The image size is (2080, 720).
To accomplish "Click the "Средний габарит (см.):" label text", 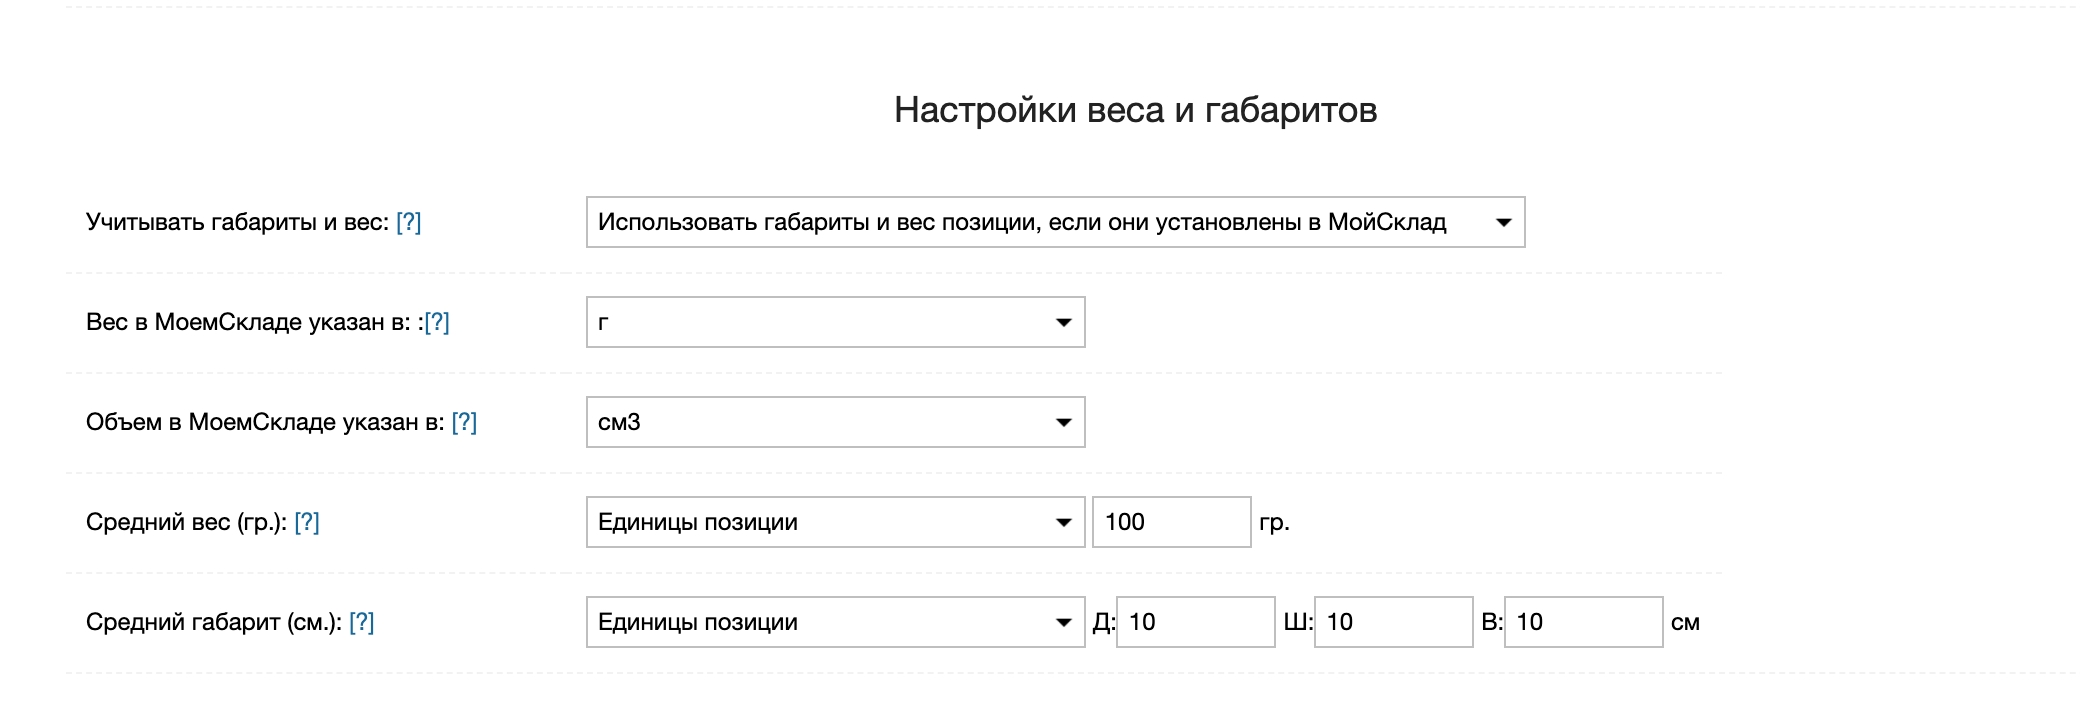I will coord(213,622).
